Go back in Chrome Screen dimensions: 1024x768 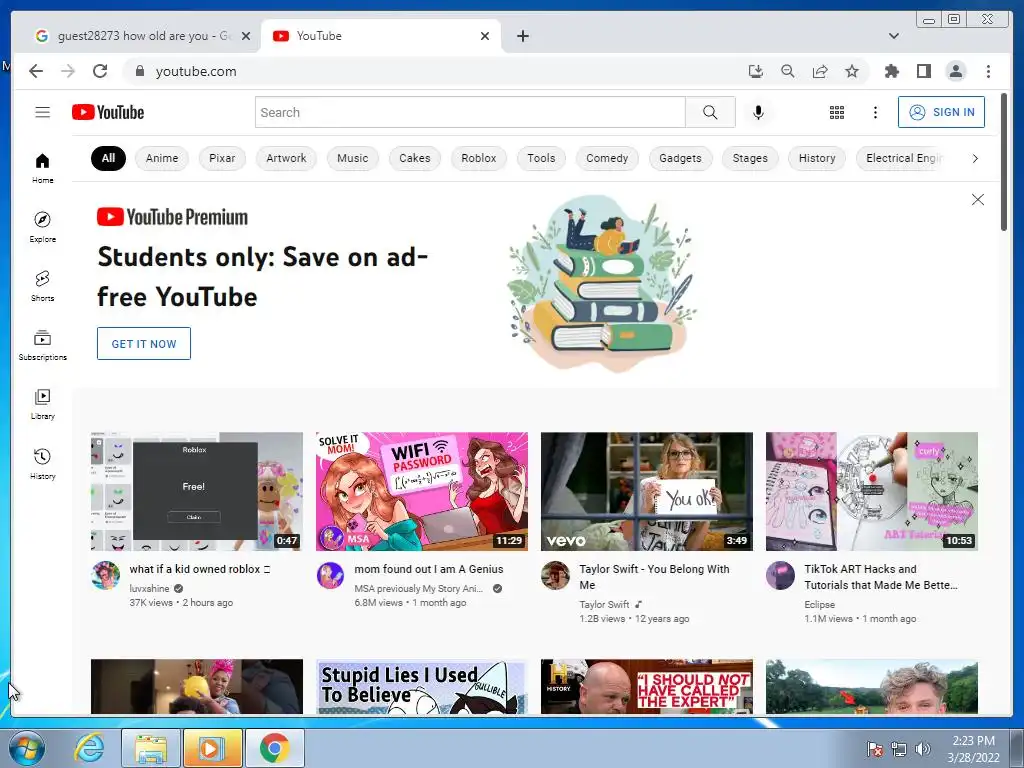pos(36,71)
